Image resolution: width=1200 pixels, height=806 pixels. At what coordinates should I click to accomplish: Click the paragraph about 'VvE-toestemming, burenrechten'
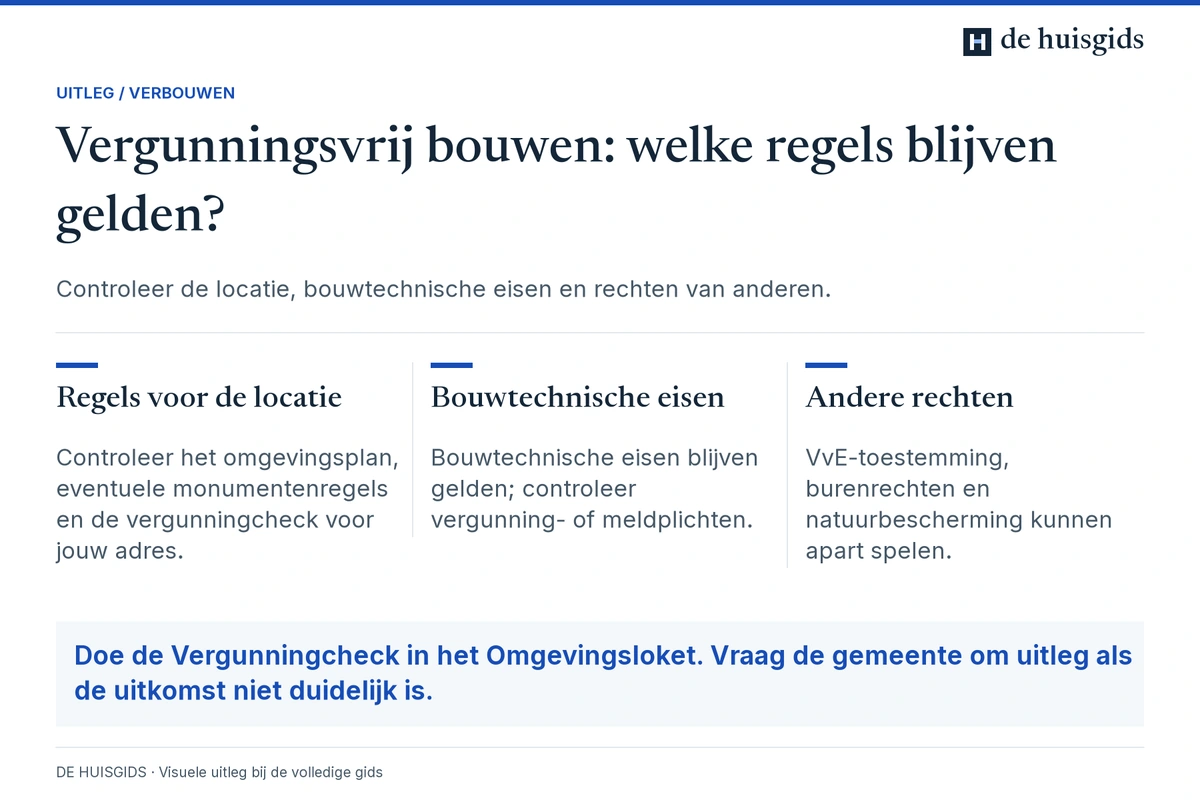(958, 504)
